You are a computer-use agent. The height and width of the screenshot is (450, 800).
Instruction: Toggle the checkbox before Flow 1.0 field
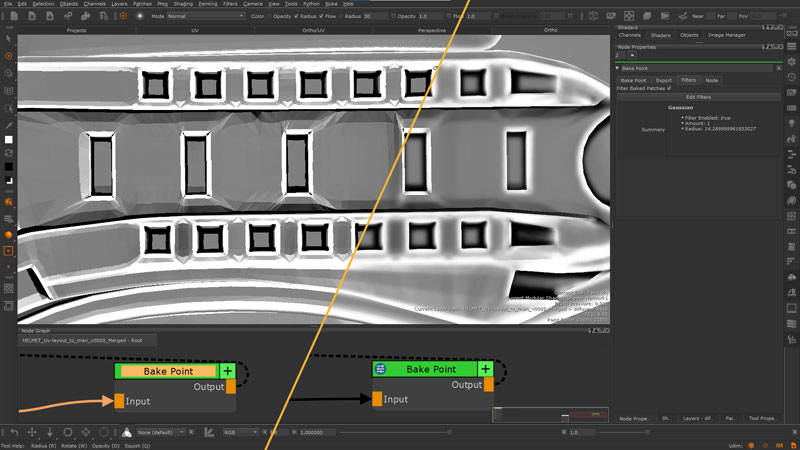tap(449, 16)
